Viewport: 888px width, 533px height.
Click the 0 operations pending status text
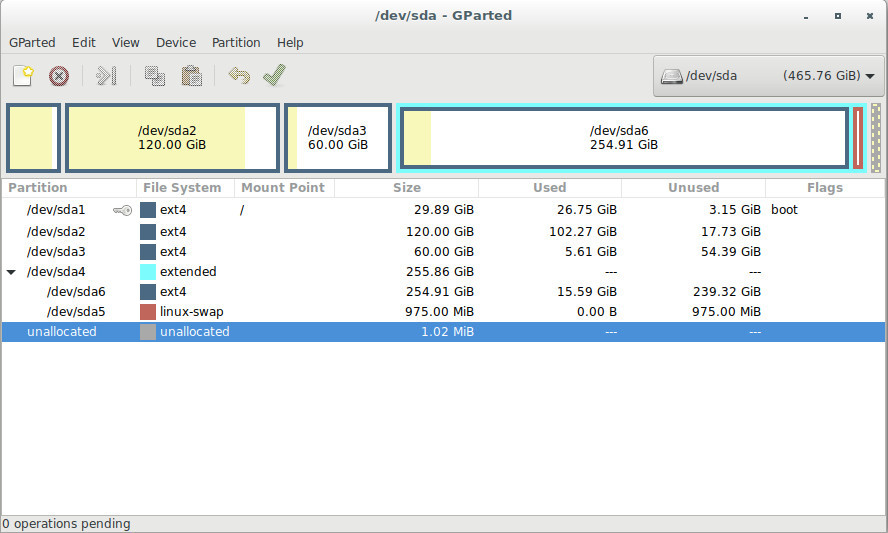click(x=66, y=524)
